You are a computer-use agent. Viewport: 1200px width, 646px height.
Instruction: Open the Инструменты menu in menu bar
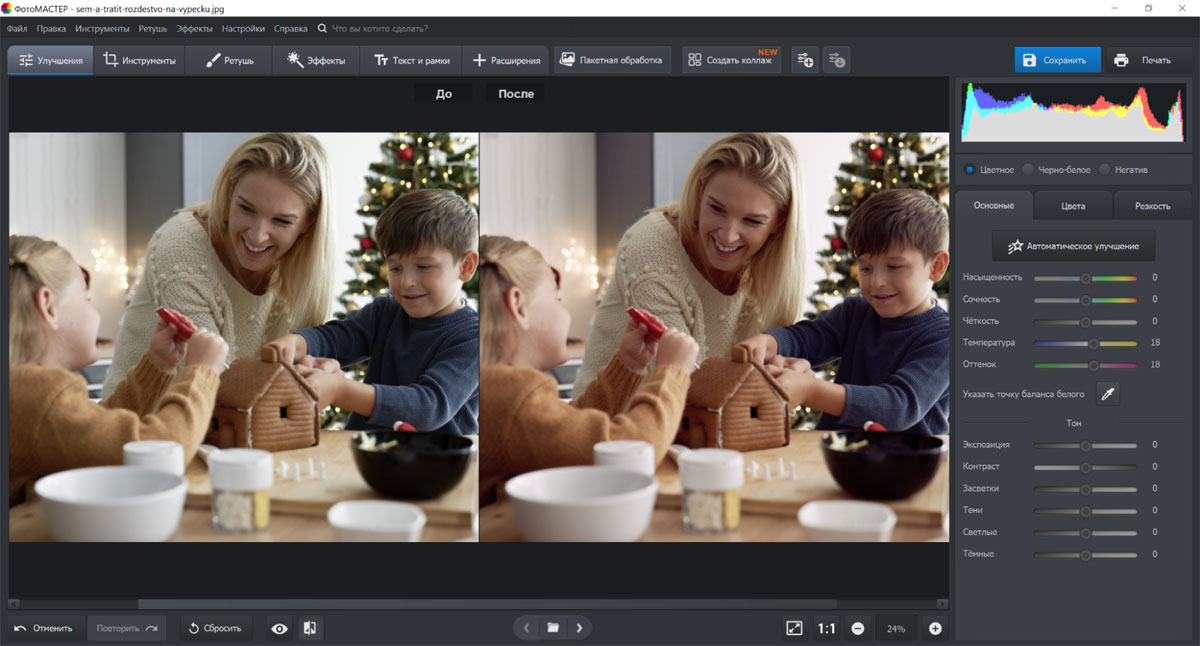tap(102, 29)
